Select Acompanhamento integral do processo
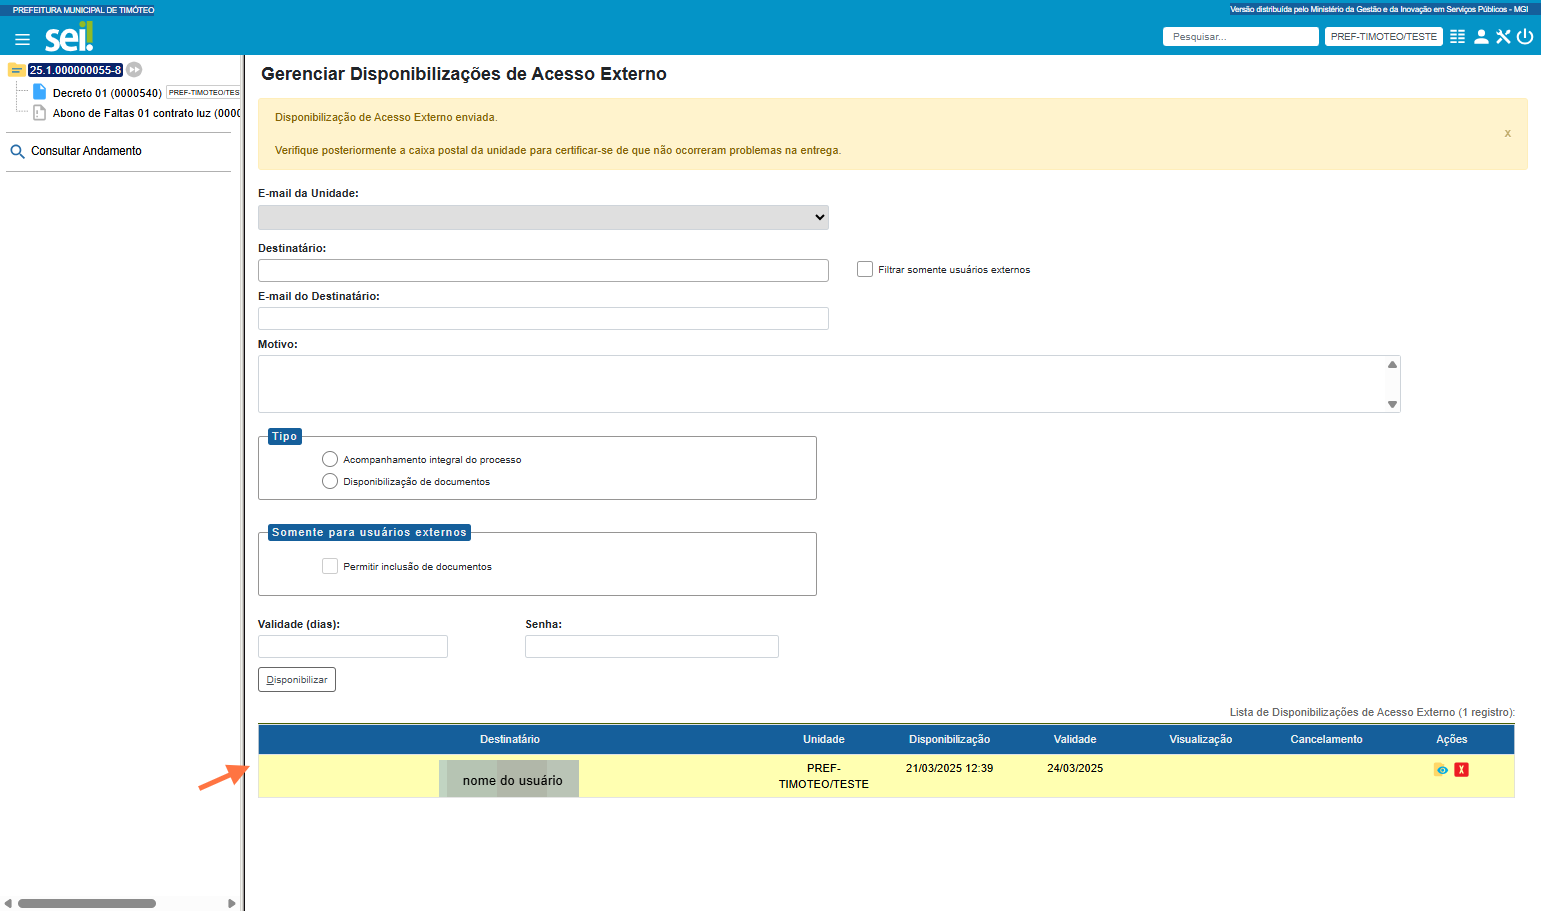This screenshot has width=1541, height=911. pyautogui.click(x=330, y=459)
